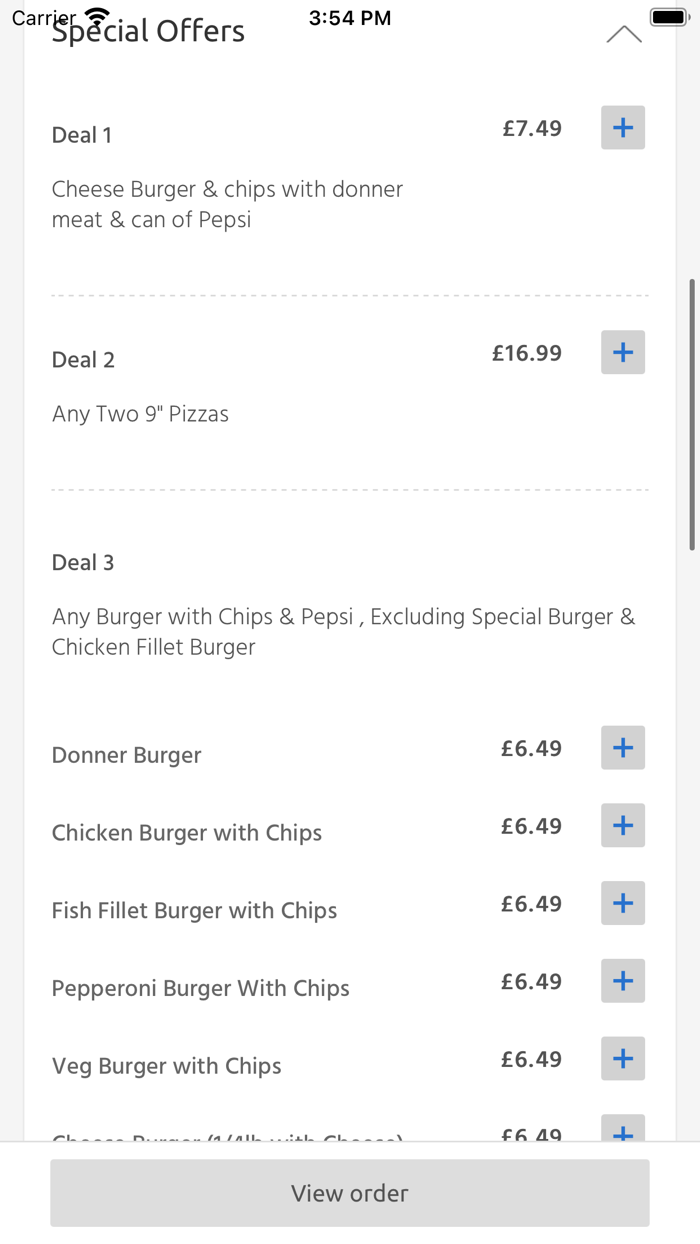700x1244 pixels.
Task: Add Deal 2 Any Two 9" Pizzas
Action: (x=622, y=352)
